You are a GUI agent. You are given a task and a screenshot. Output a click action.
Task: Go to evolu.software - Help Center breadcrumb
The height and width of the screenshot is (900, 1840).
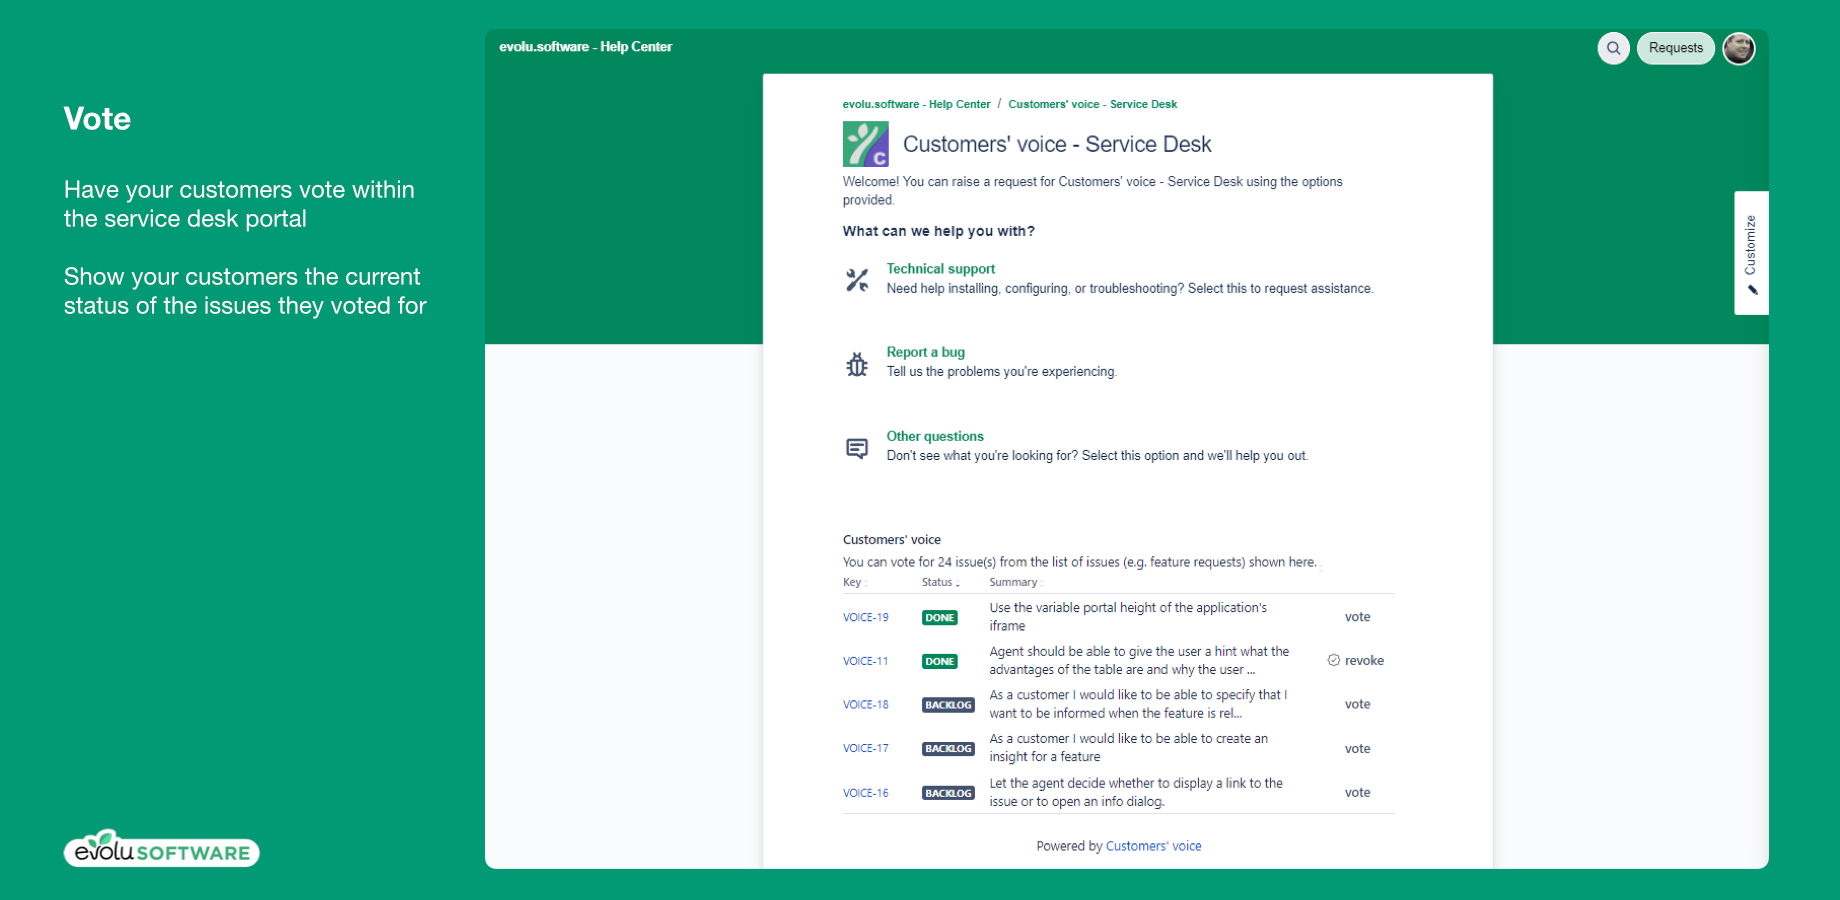click(916, 104)
